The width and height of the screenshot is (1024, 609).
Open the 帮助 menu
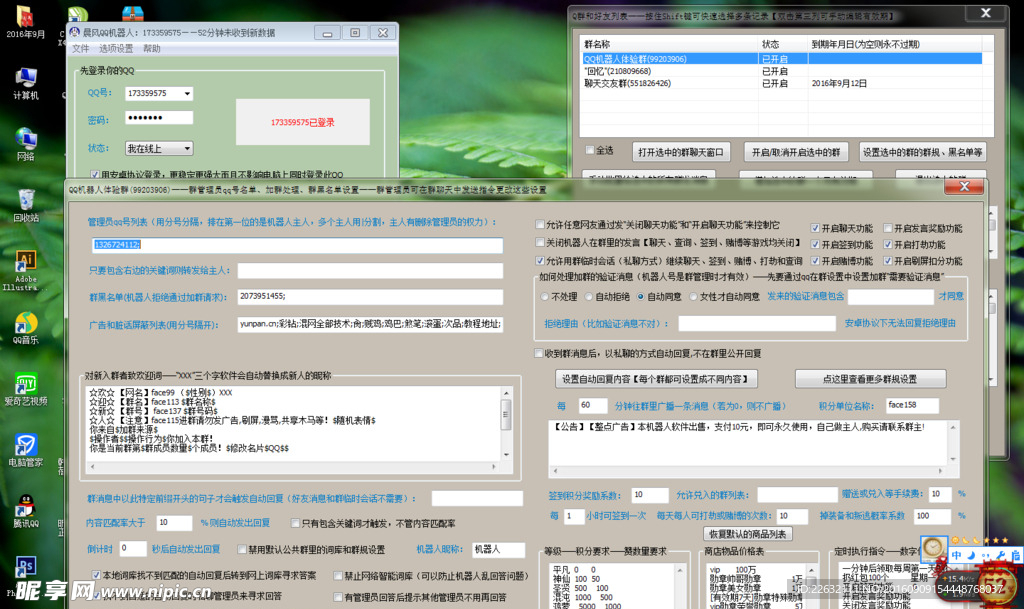[152, 48]
